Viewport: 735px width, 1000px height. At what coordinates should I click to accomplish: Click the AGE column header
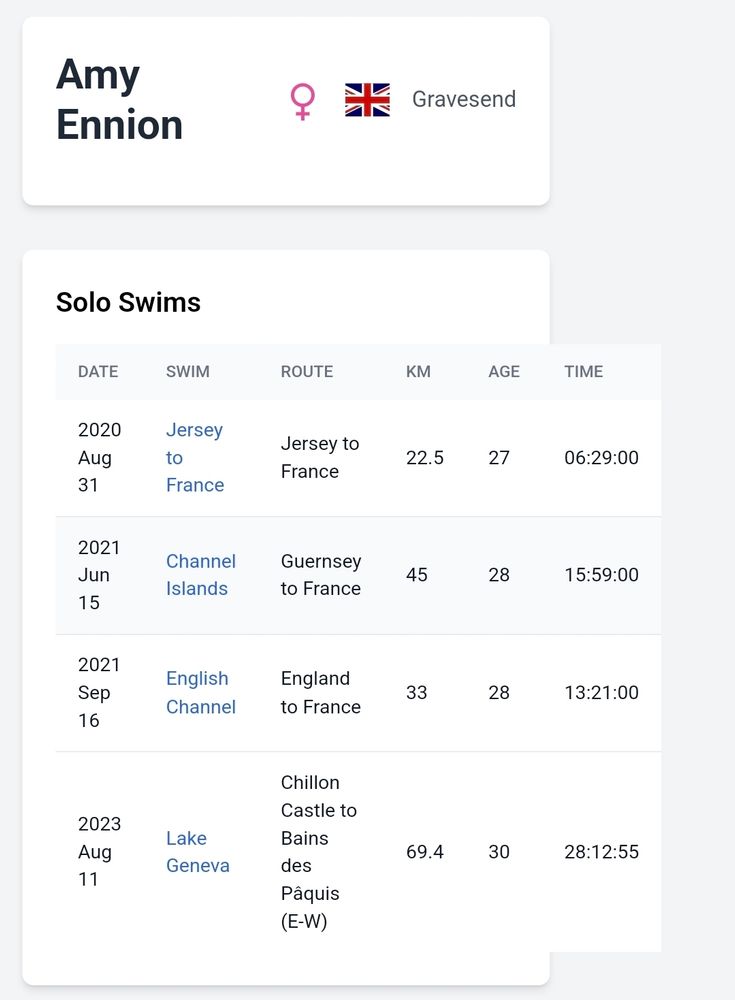coord(504,371)
